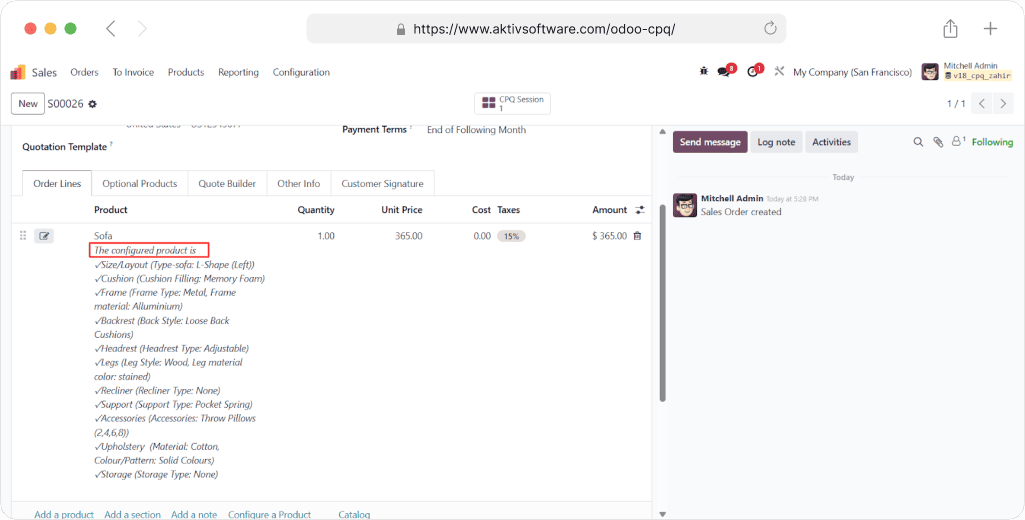This screenshot has width=1025, height=520.
Task: Delete the Sofa order line
Action: point(637,236)
